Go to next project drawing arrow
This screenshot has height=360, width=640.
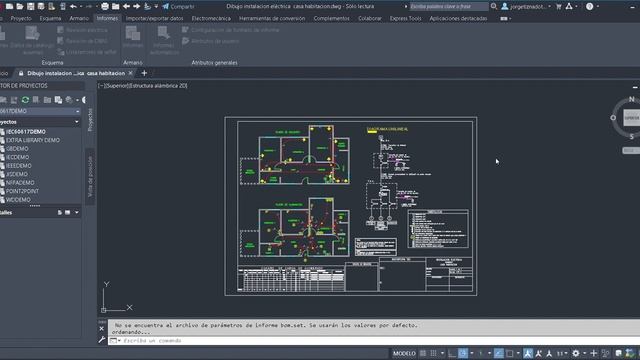point(136,7)
